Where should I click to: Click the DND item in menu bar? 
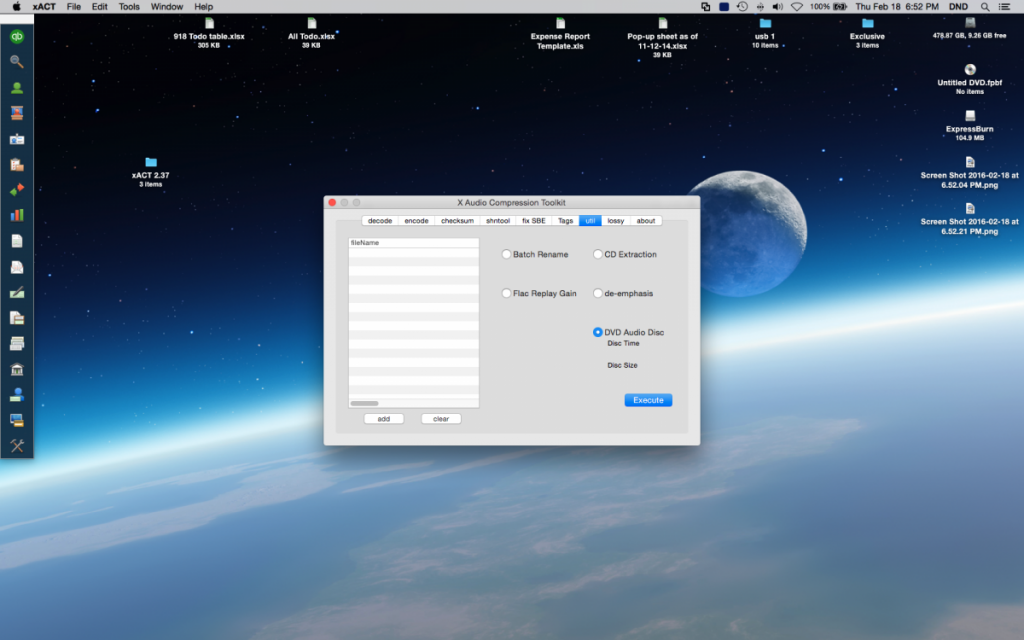pyautogui.click(x=958, y=7)
